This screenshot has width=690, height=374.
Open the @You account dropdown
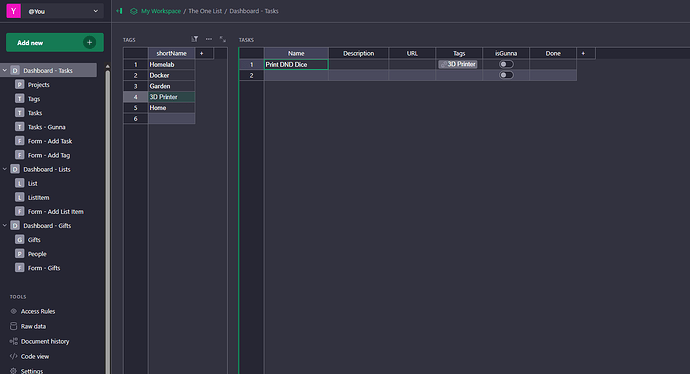(x=62, y=11)
